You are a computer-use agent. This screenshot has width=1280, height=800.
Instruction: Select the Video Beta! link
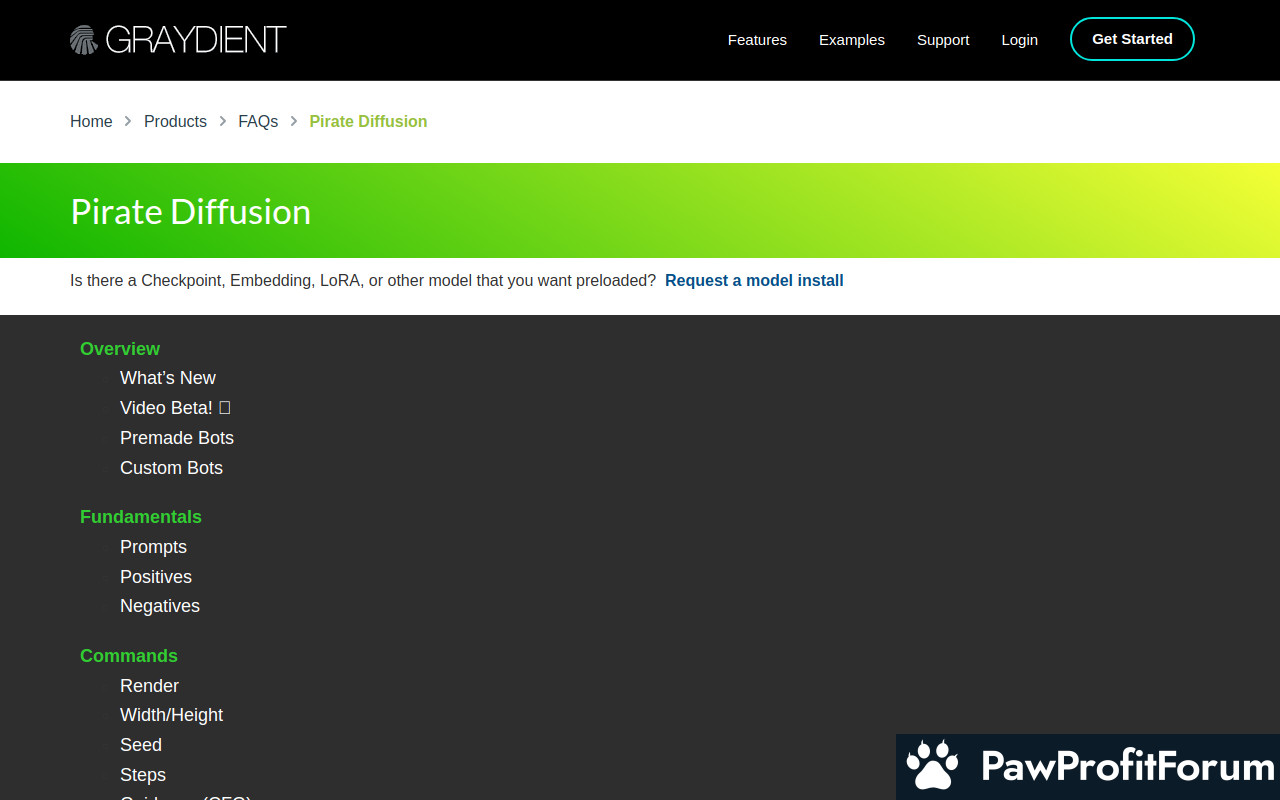pos(166,408)
